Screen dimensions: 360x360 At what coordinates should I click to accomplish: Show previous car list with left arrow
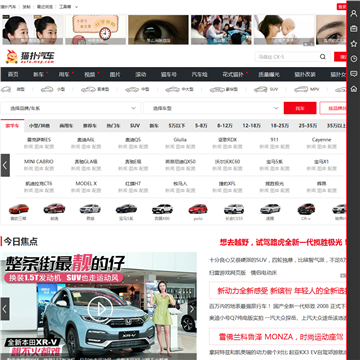(x=5, y=165)
